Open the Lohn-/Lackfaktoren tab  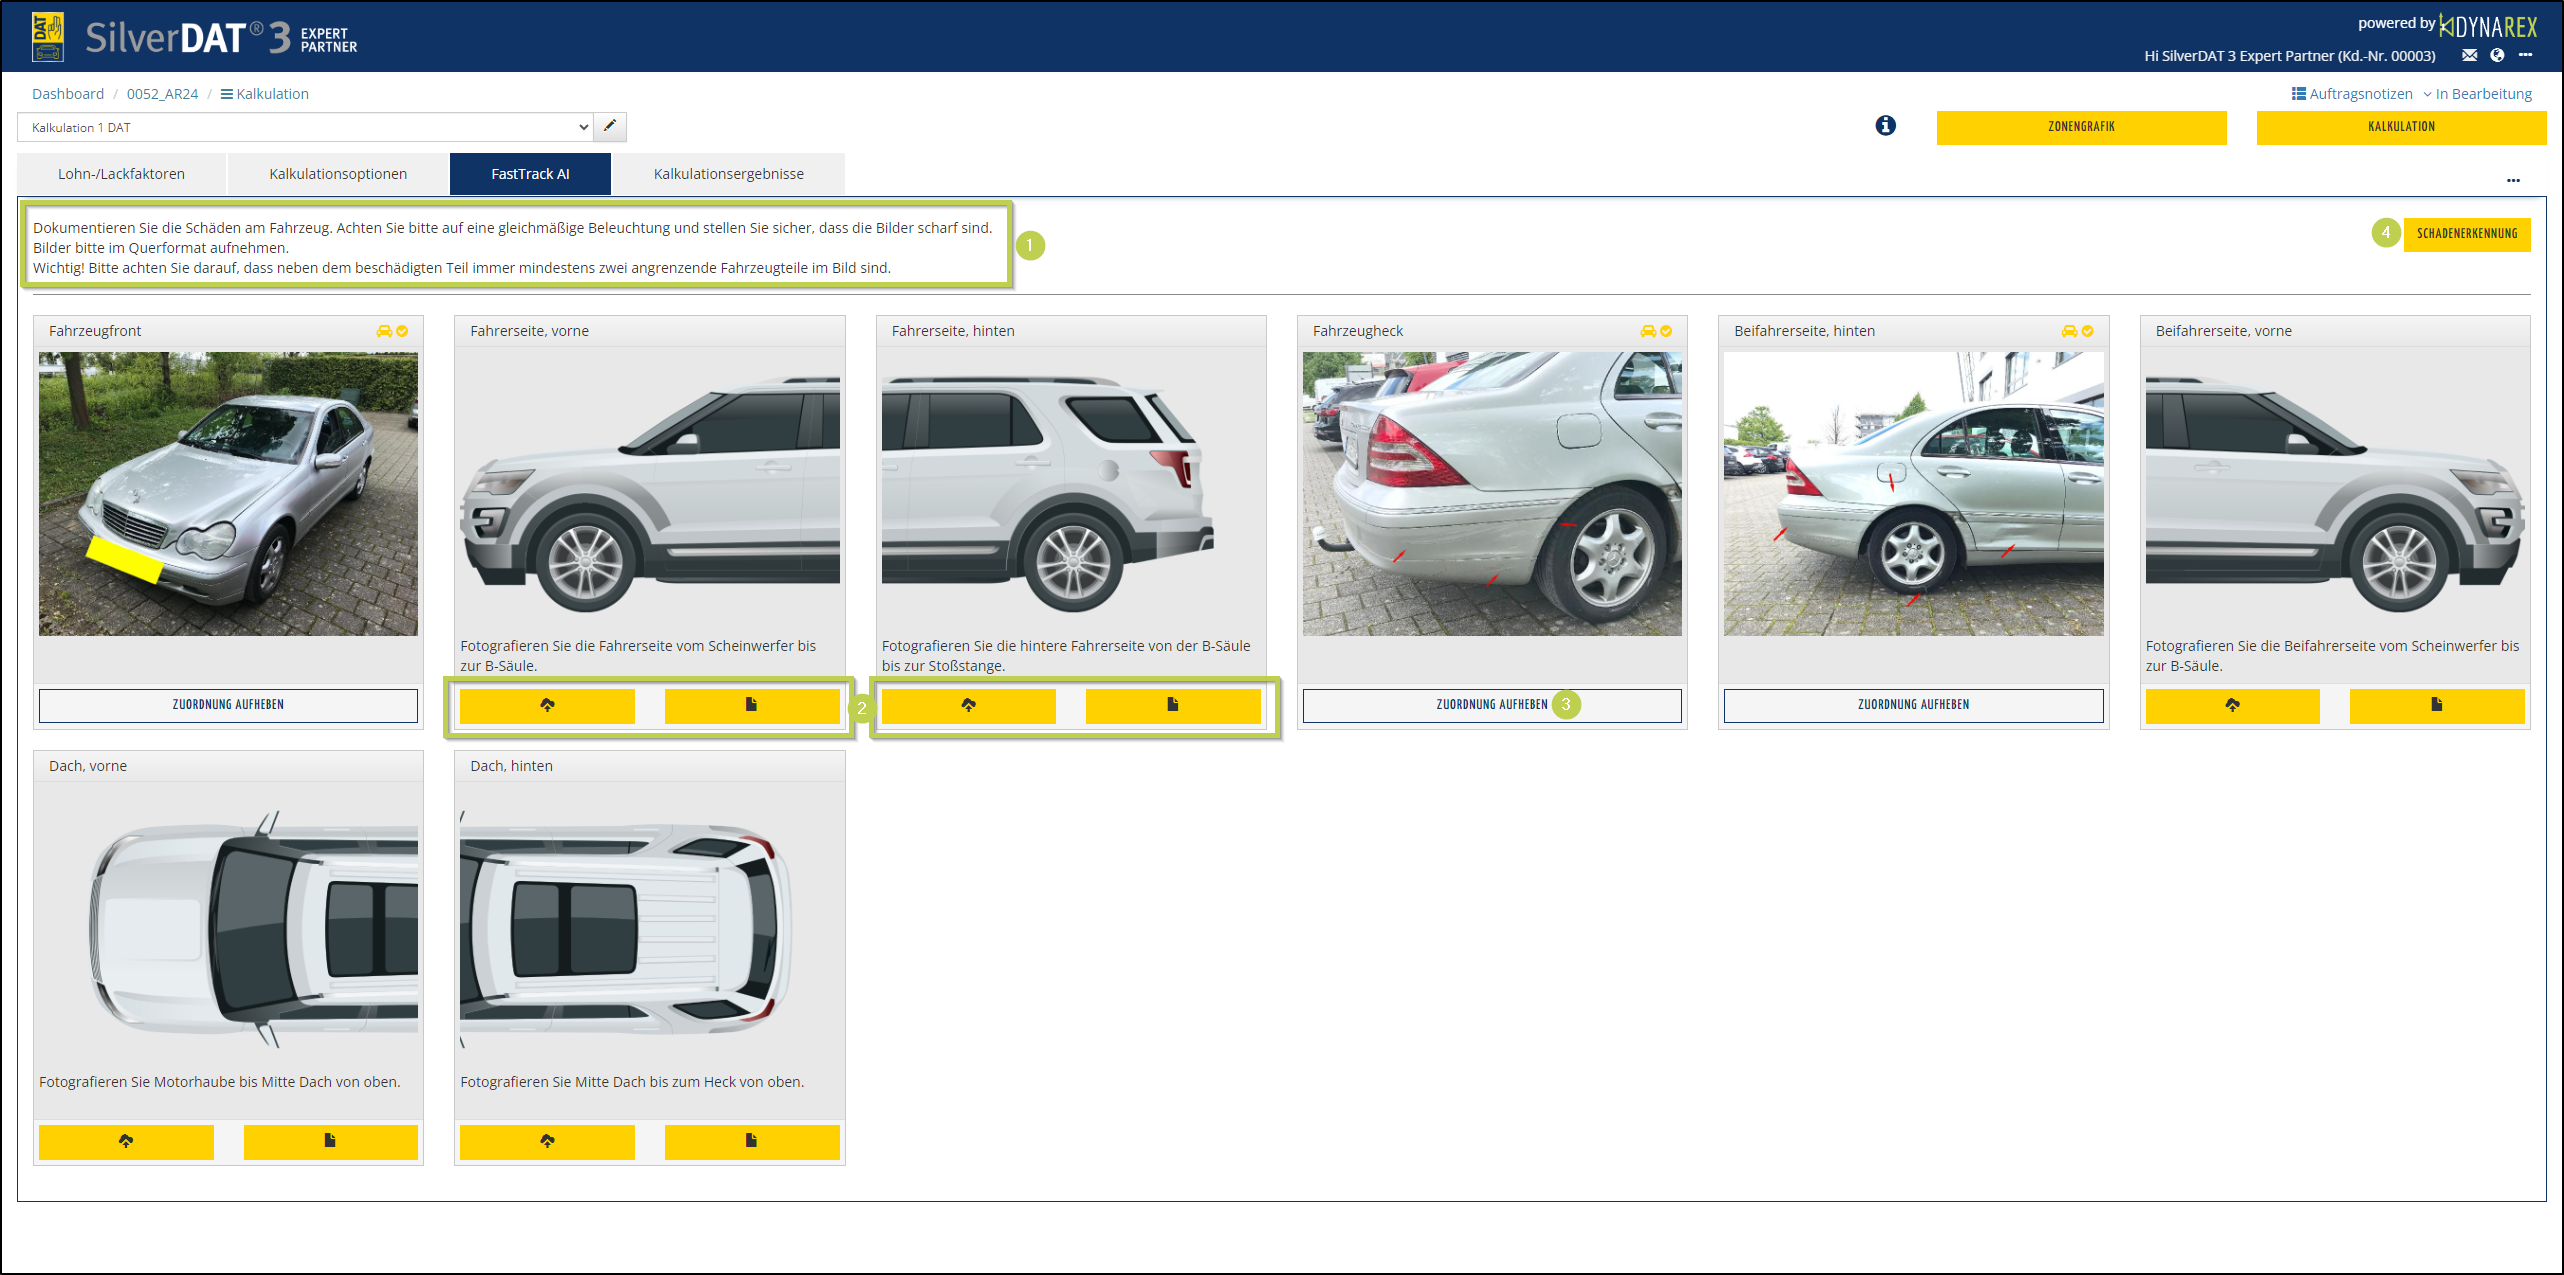coord(121,174)
